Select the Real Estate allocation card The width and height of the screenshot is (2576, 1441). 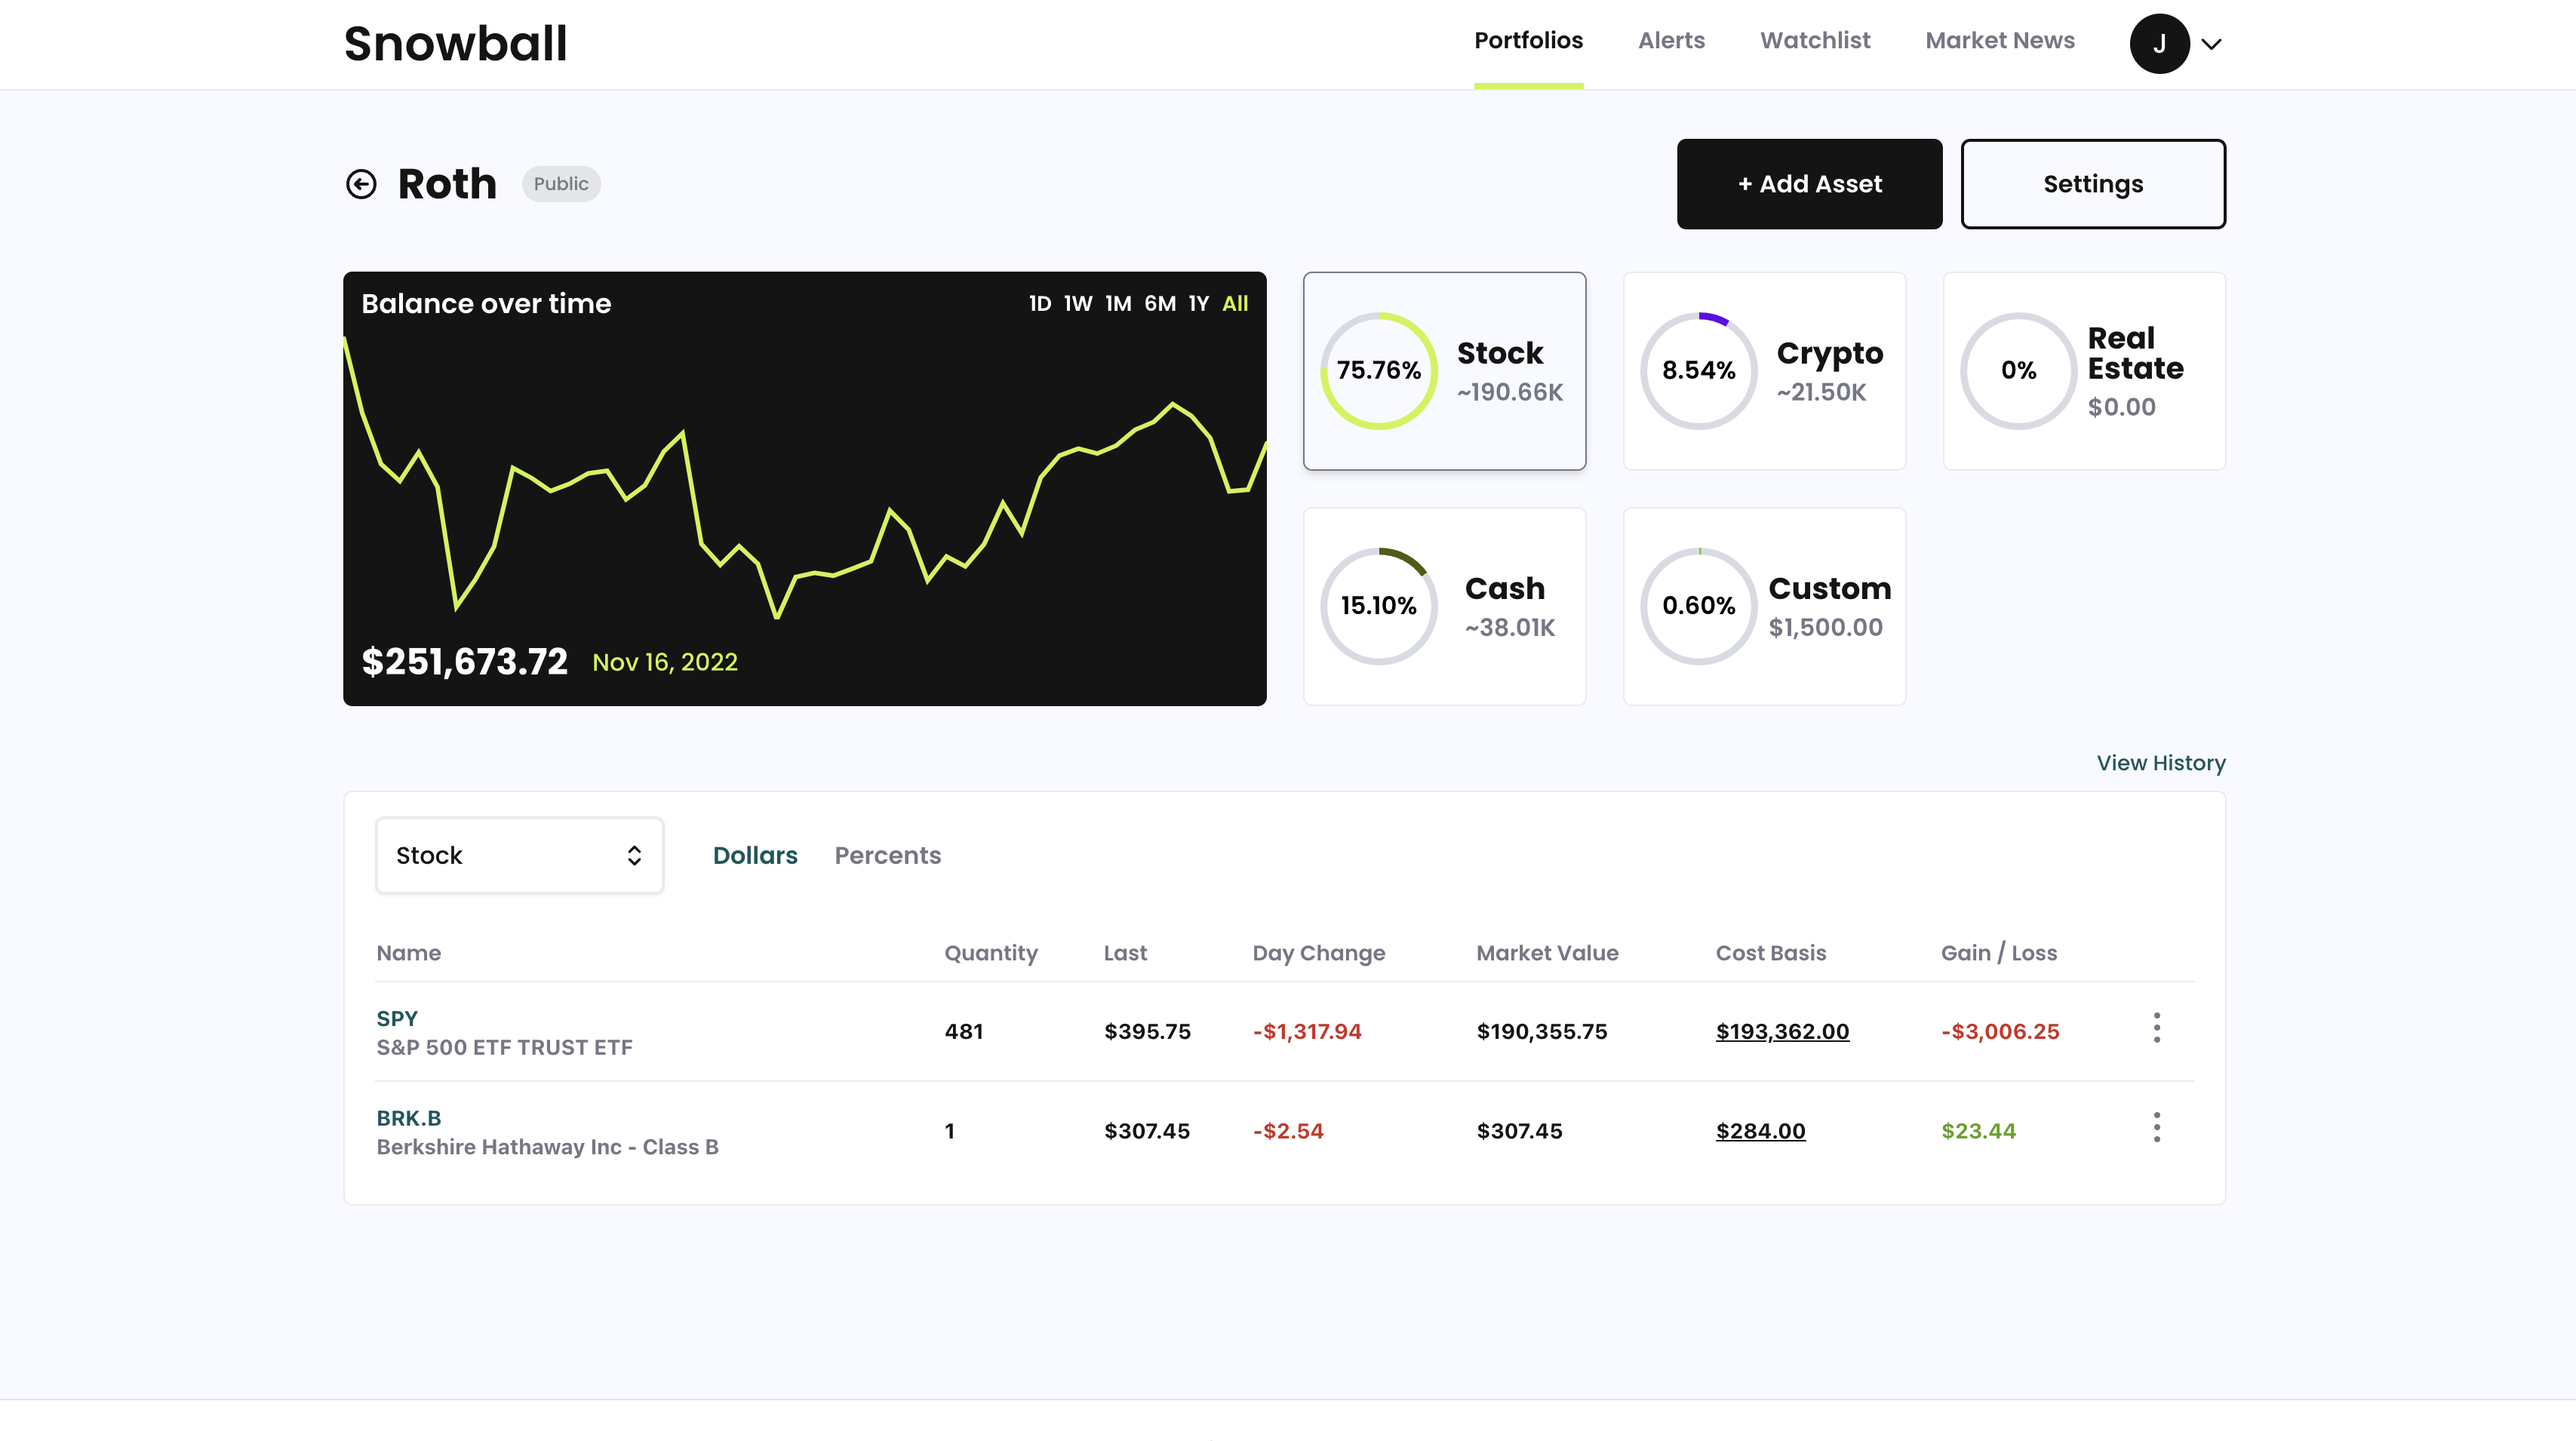[2083, 370]
